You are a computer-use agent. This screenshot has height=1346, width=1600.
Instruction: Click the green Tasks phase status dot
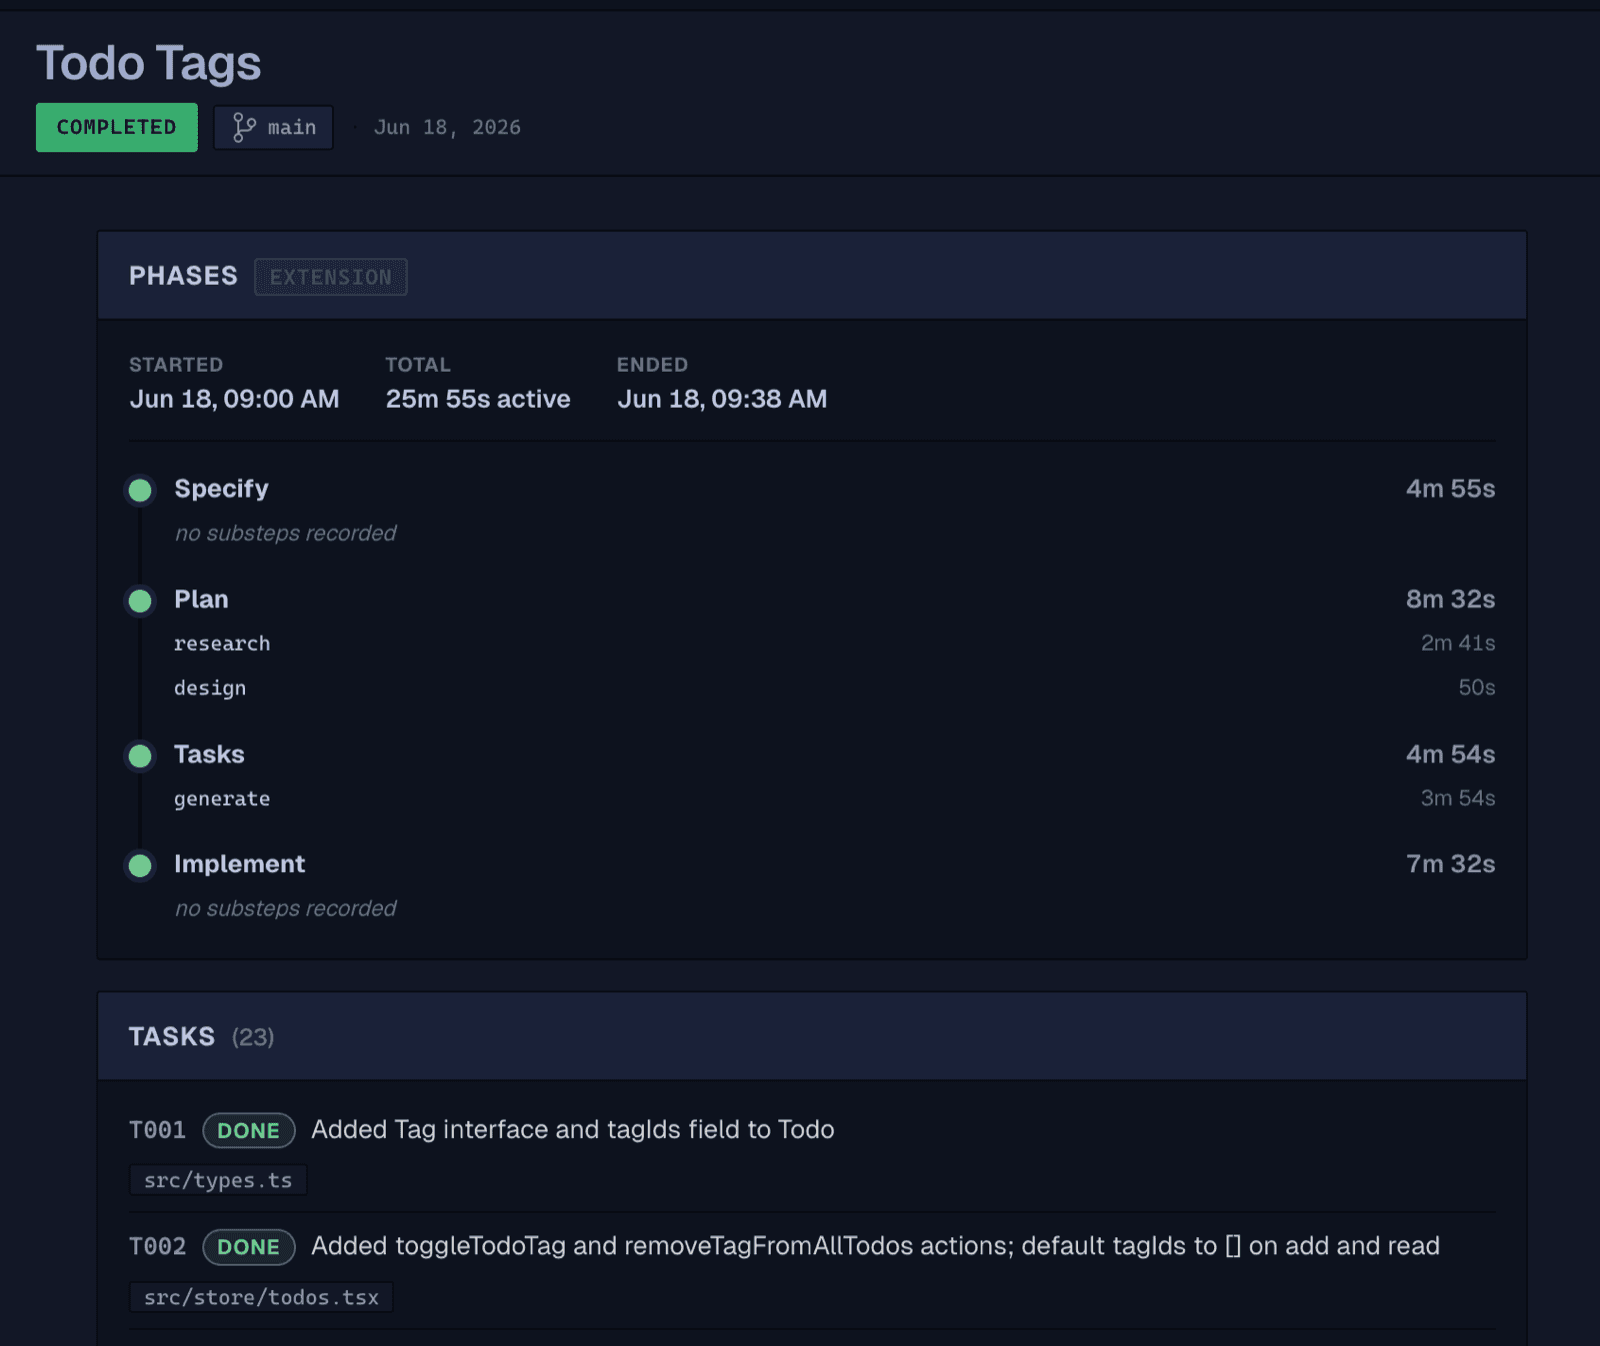(140, 756)
